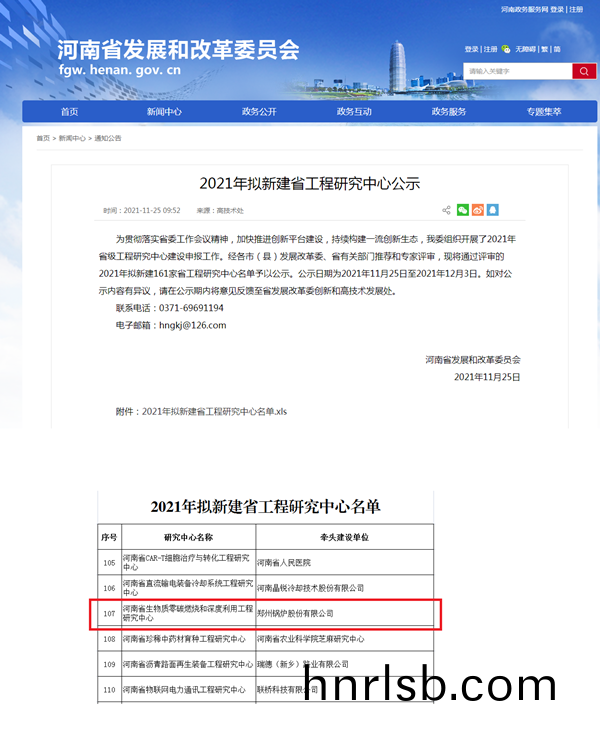Click the source text 来源:高技术处

(x=220, y=210)
